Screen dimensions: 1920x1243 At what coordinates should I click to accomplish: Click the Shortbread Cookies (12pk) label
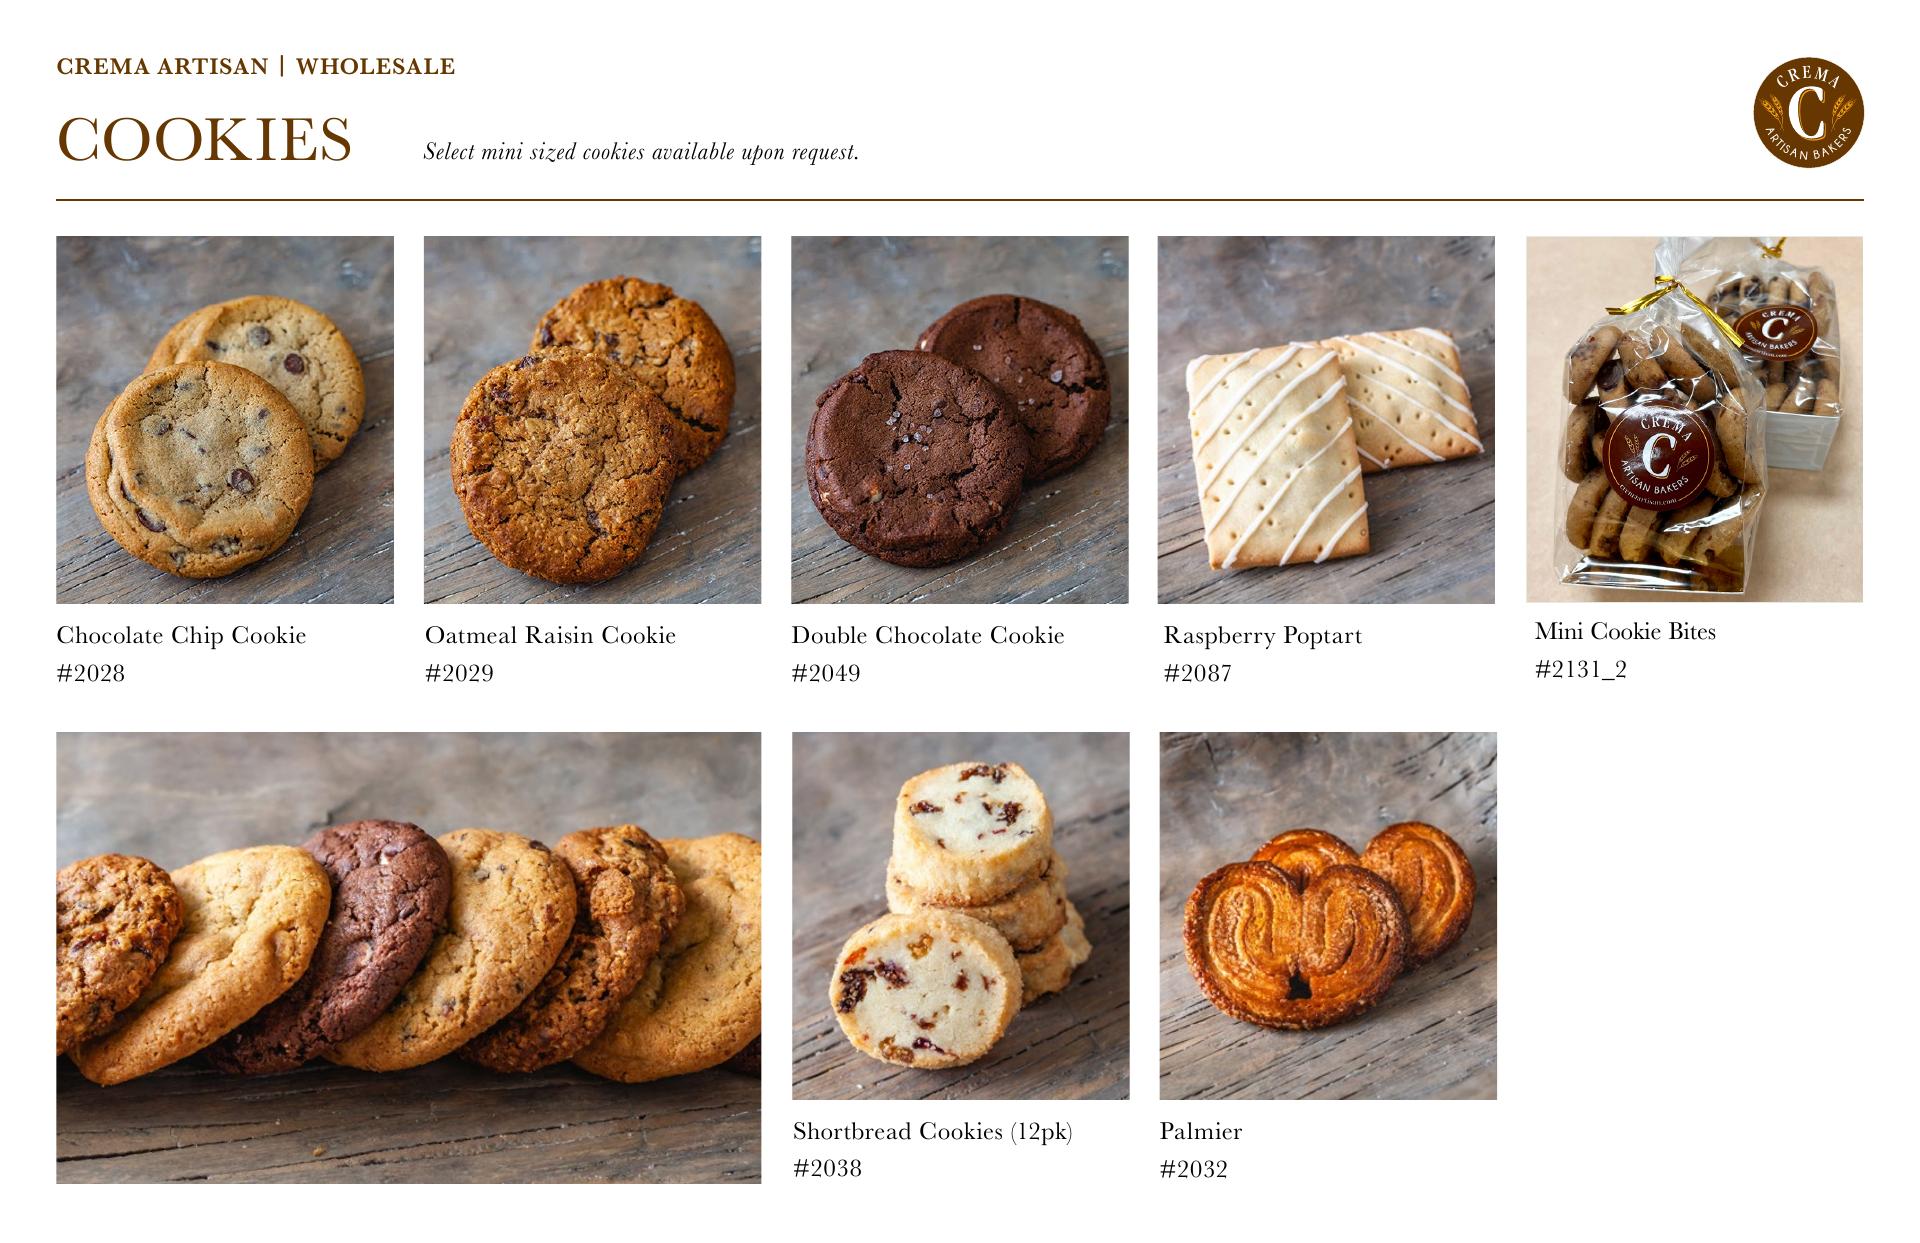pyautogui.click(x=932, y=1132)
